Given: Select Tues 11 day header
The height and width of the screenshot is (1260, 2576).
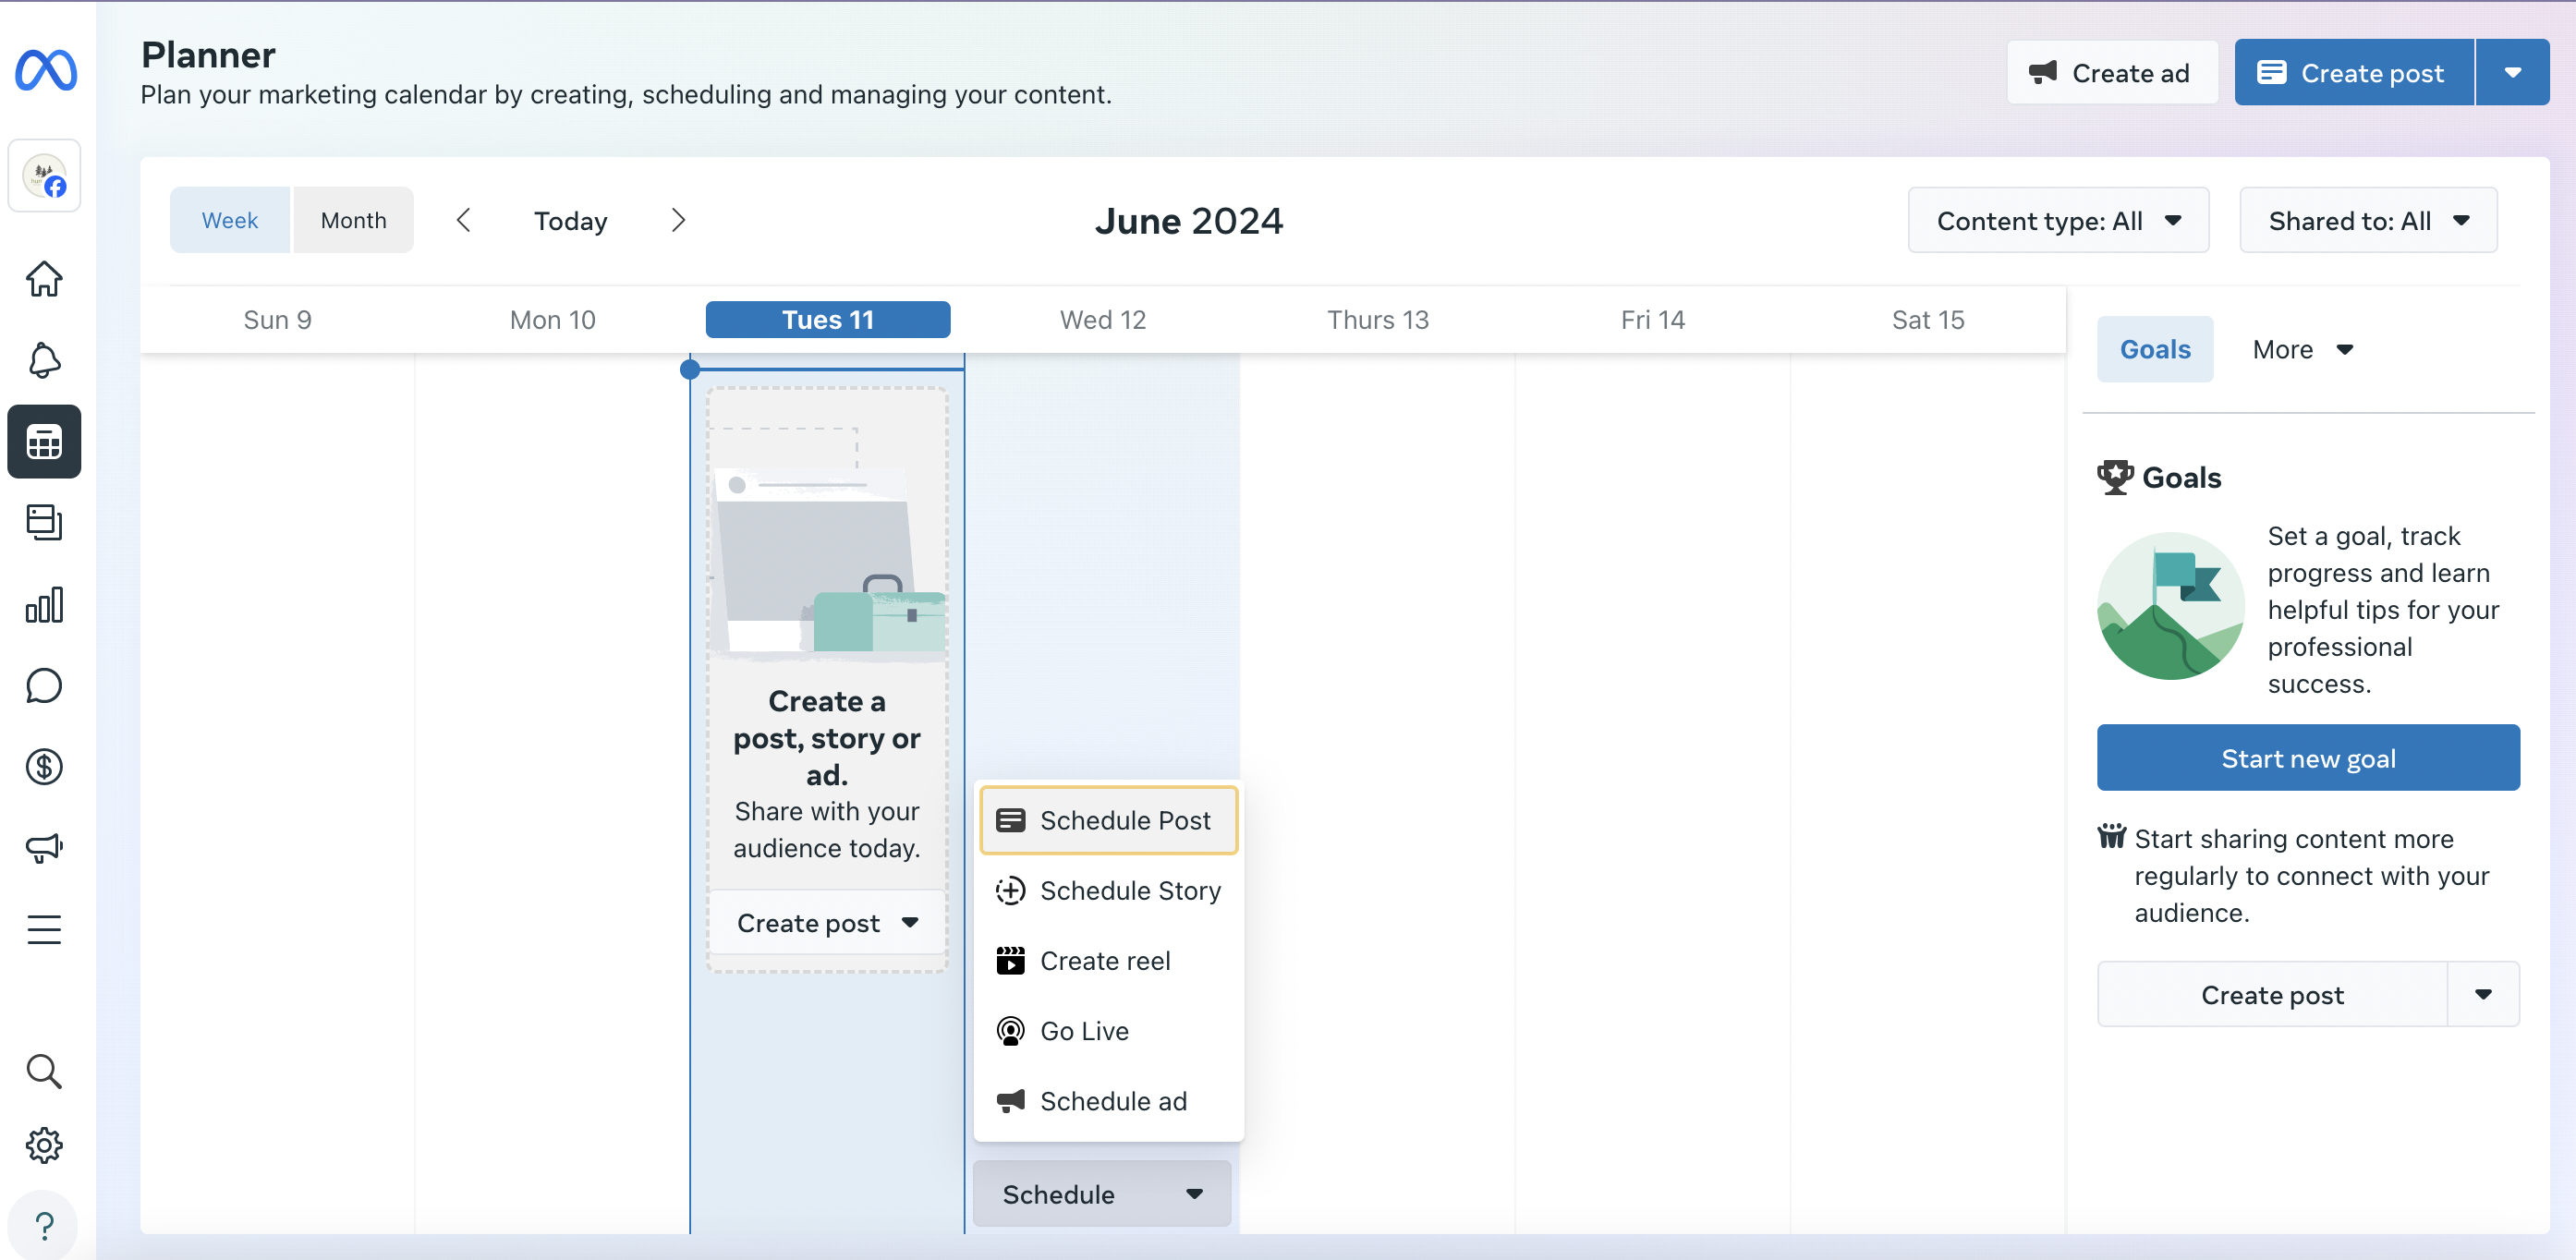Looking at the screenshot, I should (x=828, y=319).
